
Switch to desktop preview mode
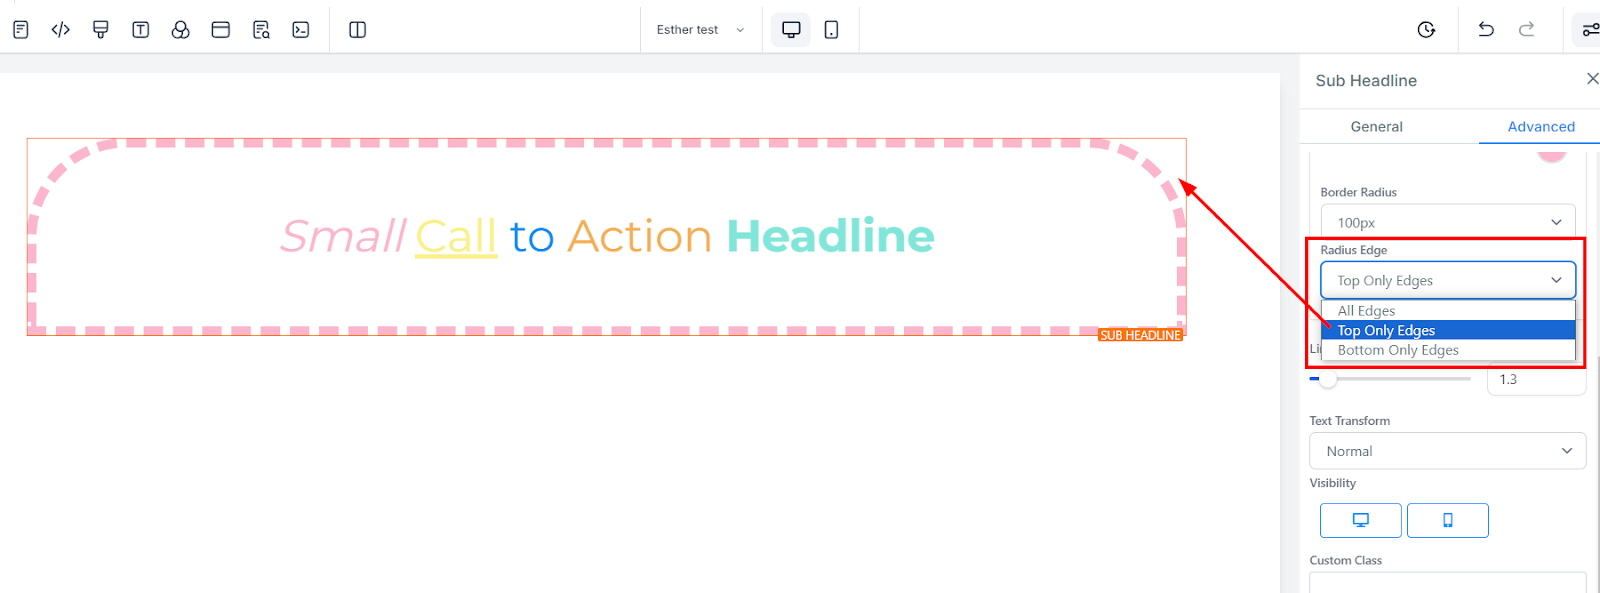791,30
